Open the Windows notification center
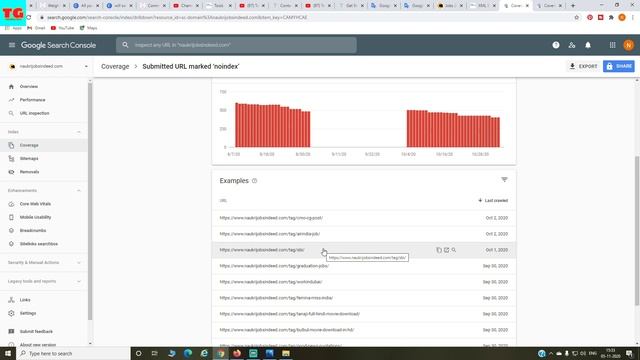The width and height of the screenshot is (640, 360). tap(629, 353)
